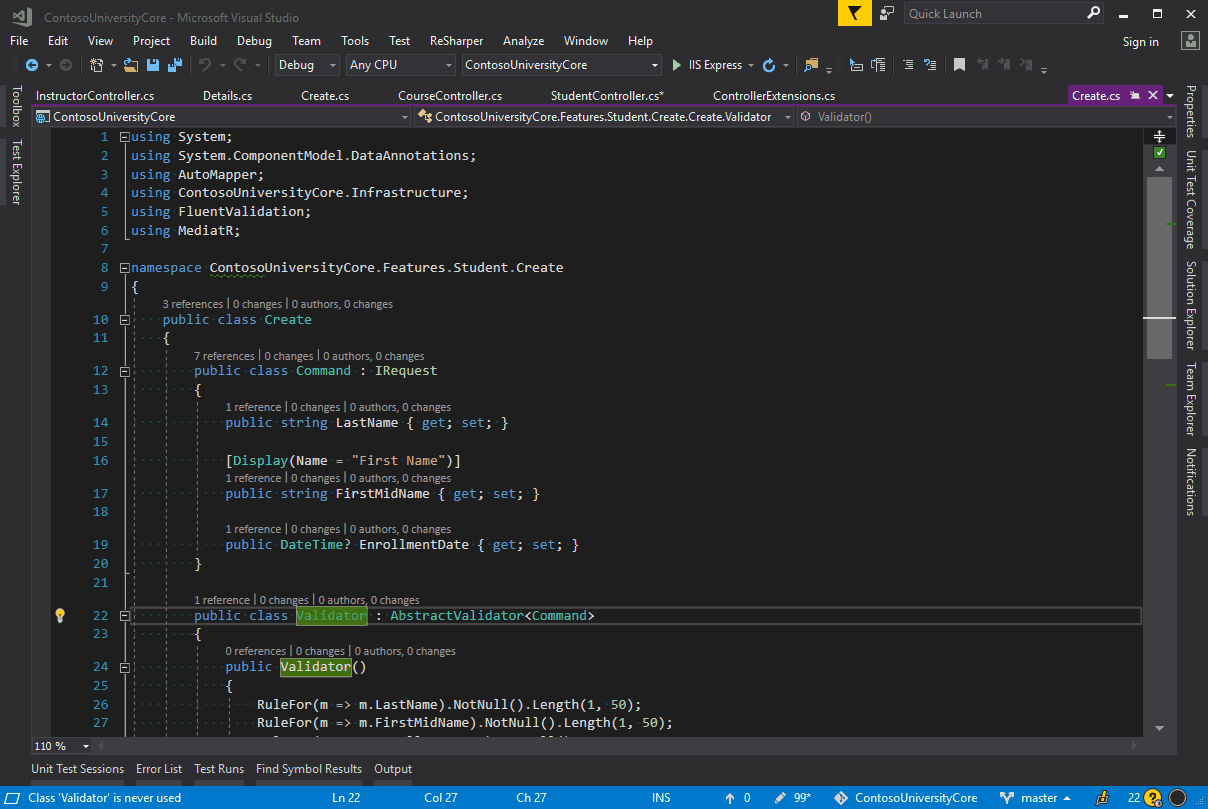This screenshot has width=1208, height=809.
Task: Collapse the using directives block at line 1
Action: point(124,137)
